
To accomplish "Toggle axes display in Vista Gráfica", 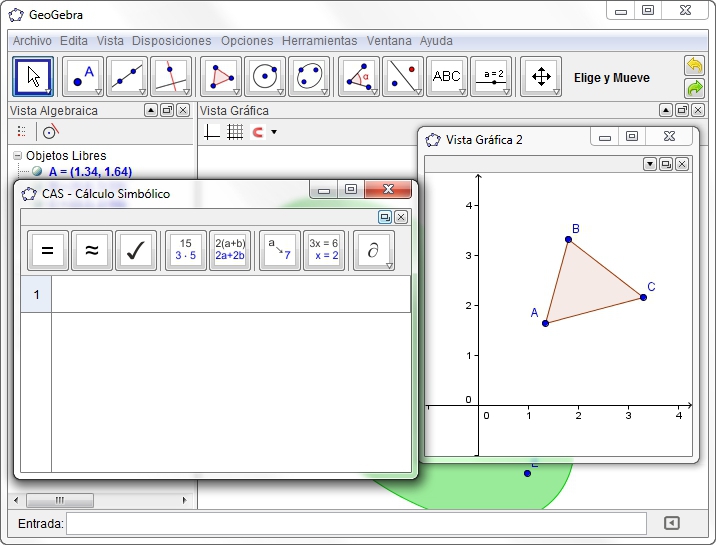I will pos(212,132).
